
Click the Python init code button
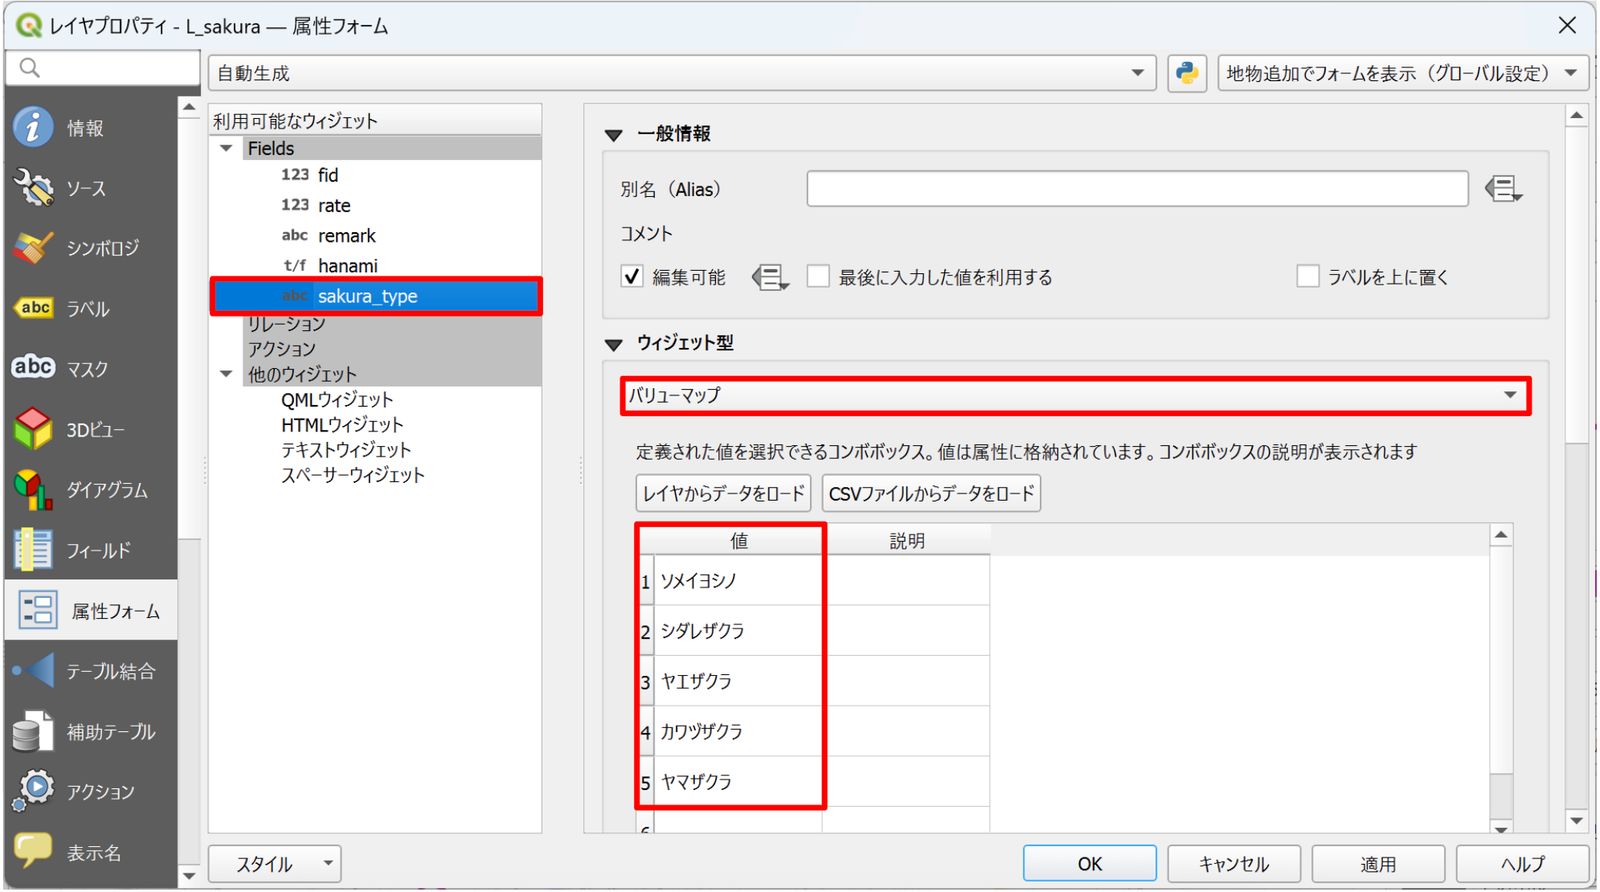1187,73
